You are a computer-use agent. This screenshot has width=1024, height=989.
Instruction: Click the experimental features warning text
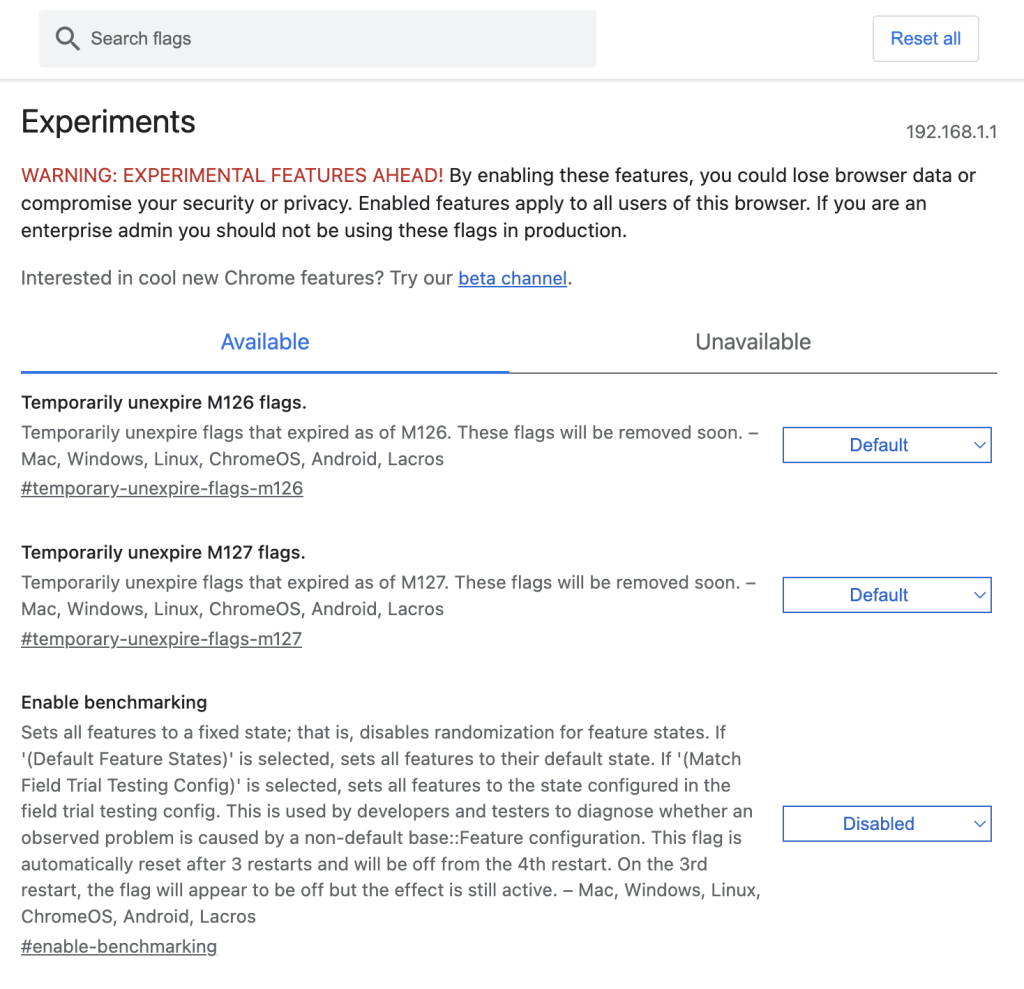[232, 175]
